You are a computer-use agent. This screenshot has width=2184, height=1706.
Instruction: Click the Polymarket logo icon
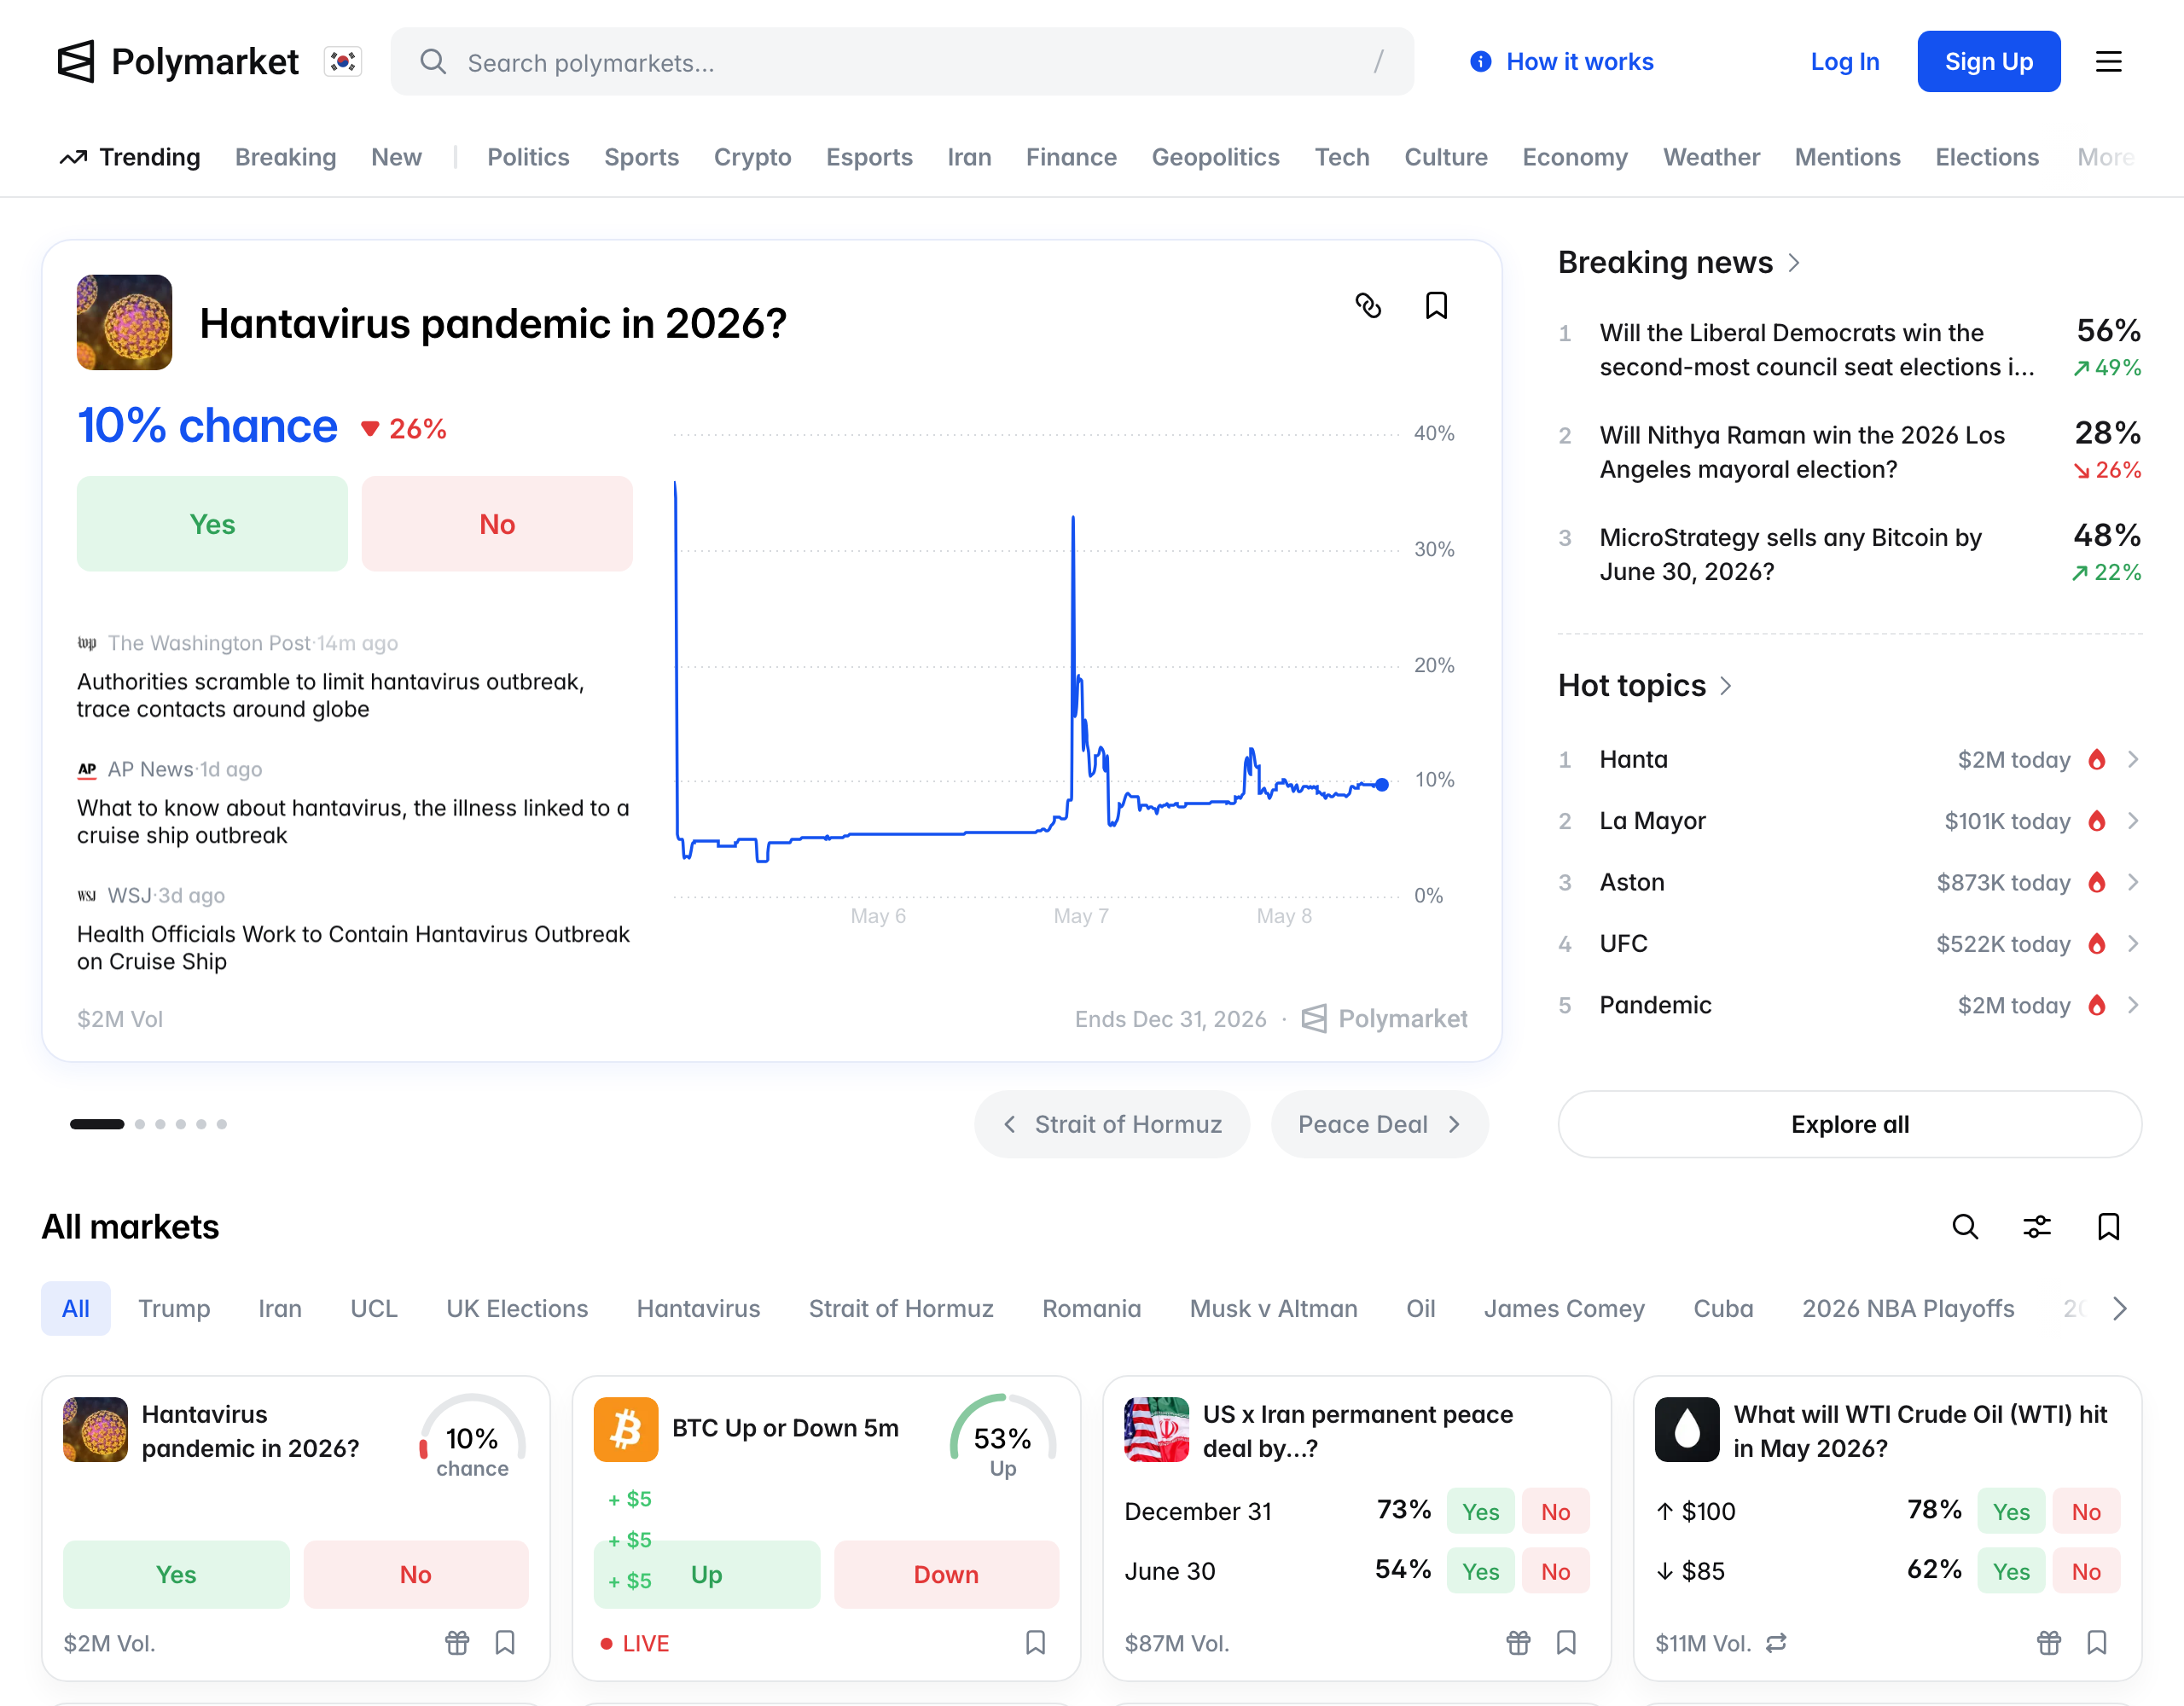tap(76, 62)
